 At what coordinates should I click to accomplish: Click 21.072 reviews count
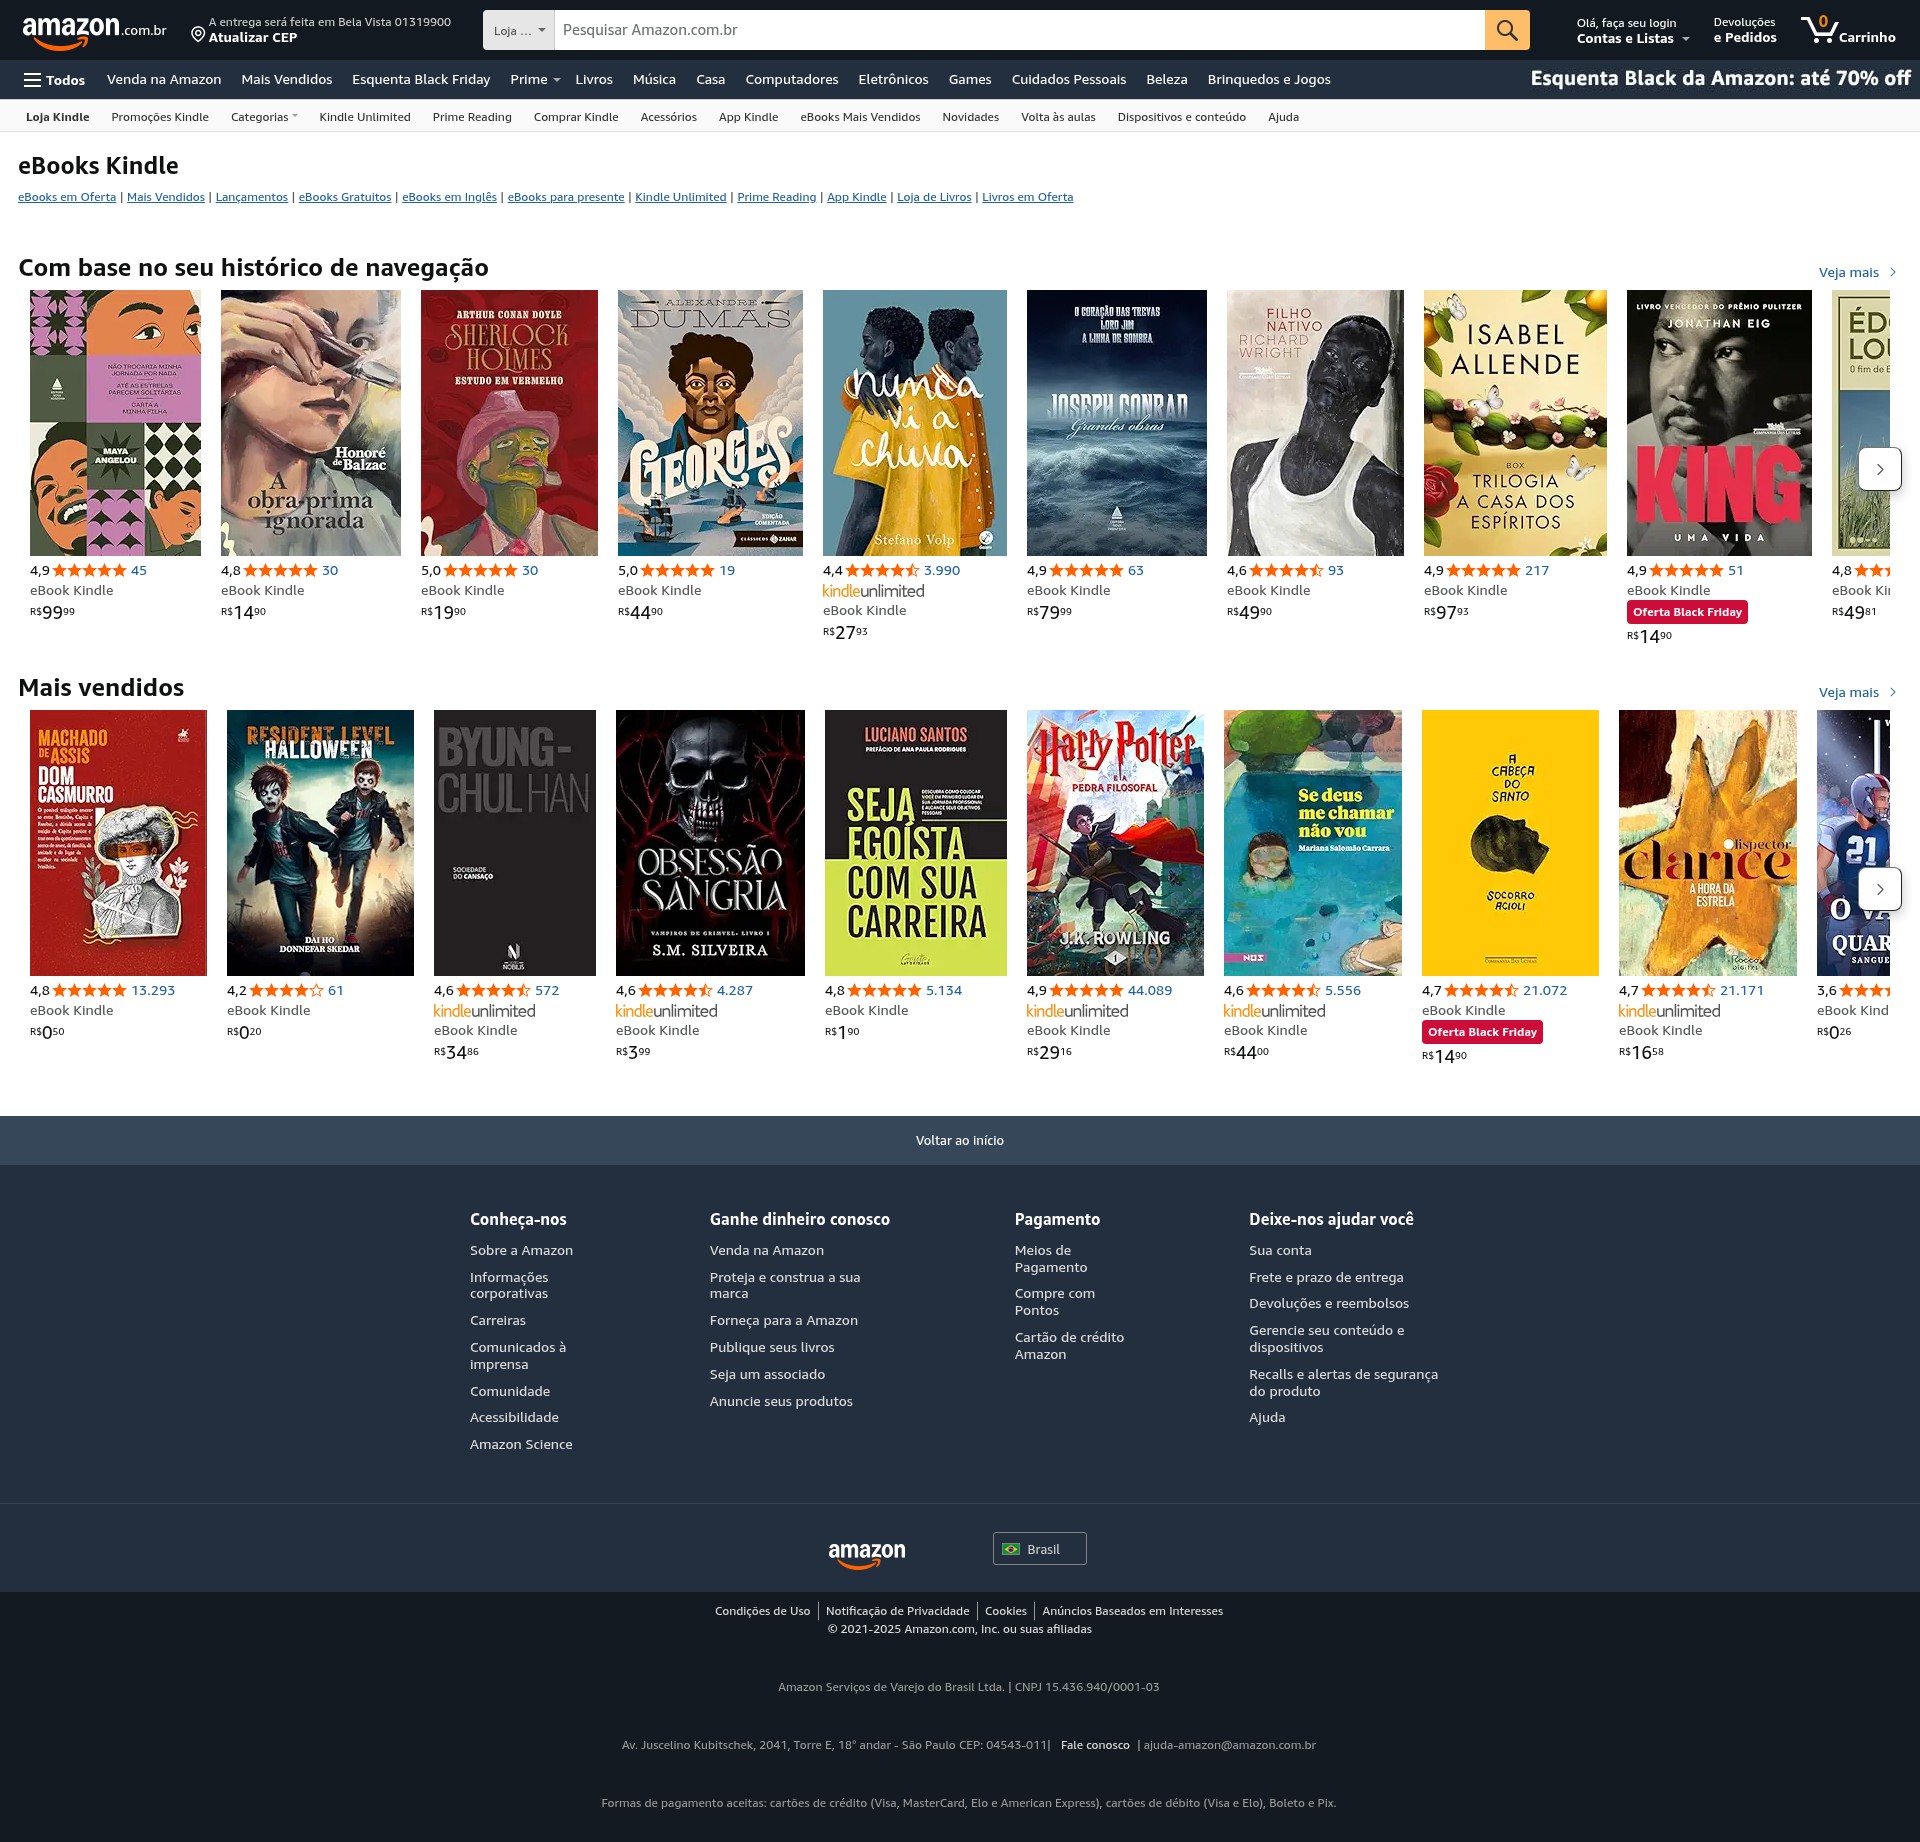click(x=1545, y=990)
